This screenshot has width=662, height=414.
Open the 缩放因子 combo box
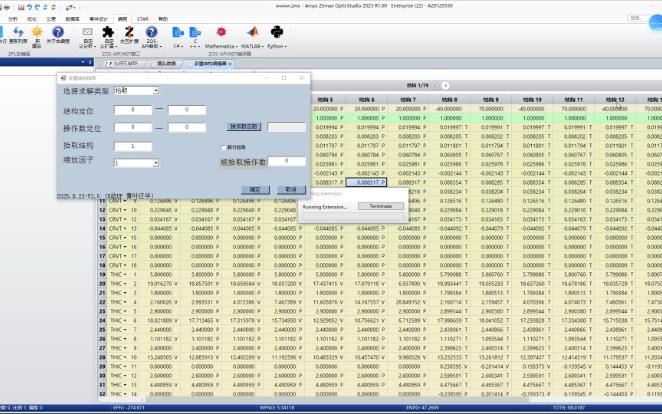136,163
